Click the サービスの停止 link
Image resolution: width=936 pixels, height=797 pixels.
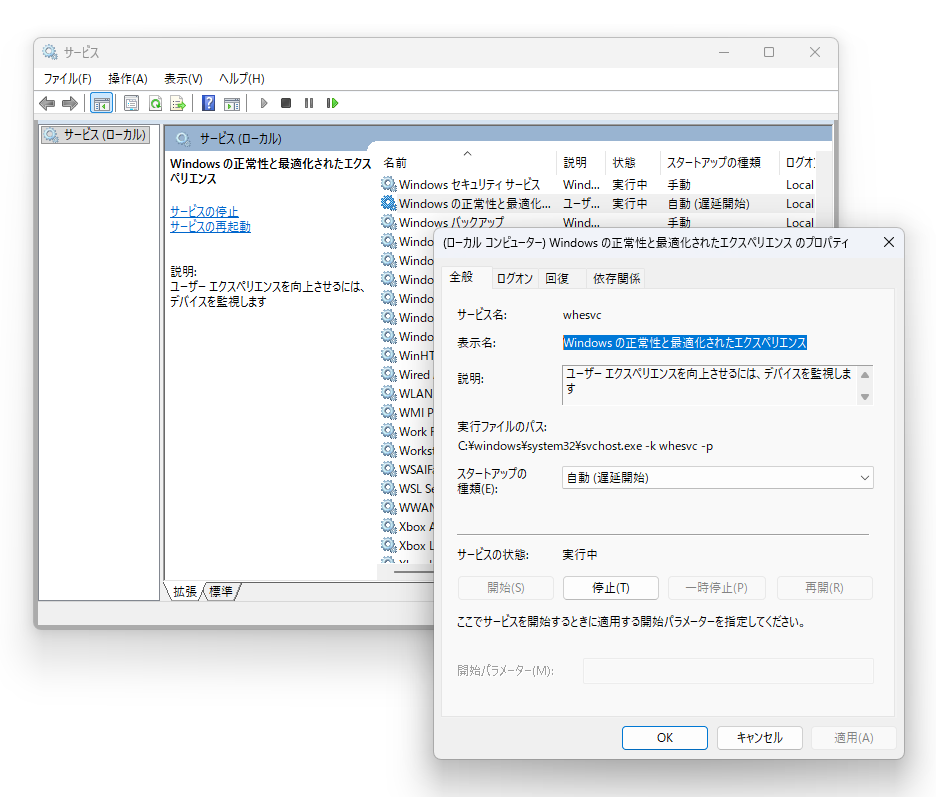click(x=204, y=211)
